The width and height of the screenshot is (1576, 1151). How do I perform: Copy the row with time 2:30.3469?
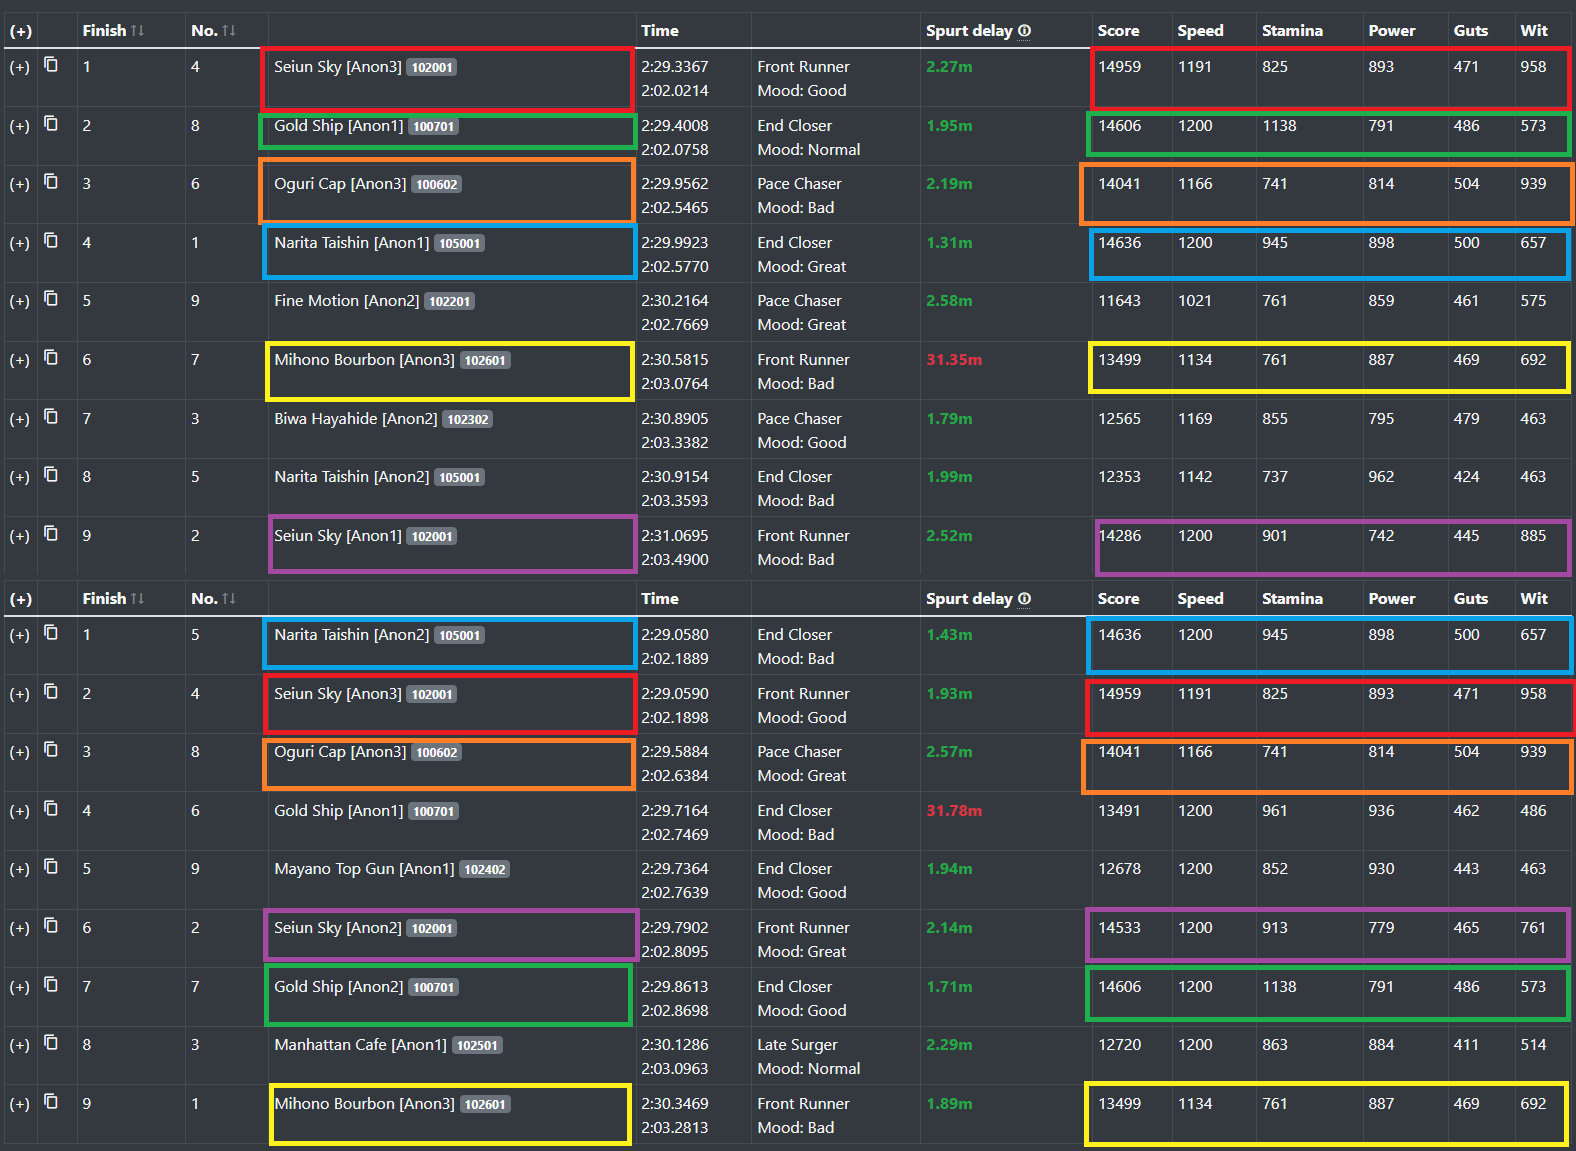point(51,1102)
